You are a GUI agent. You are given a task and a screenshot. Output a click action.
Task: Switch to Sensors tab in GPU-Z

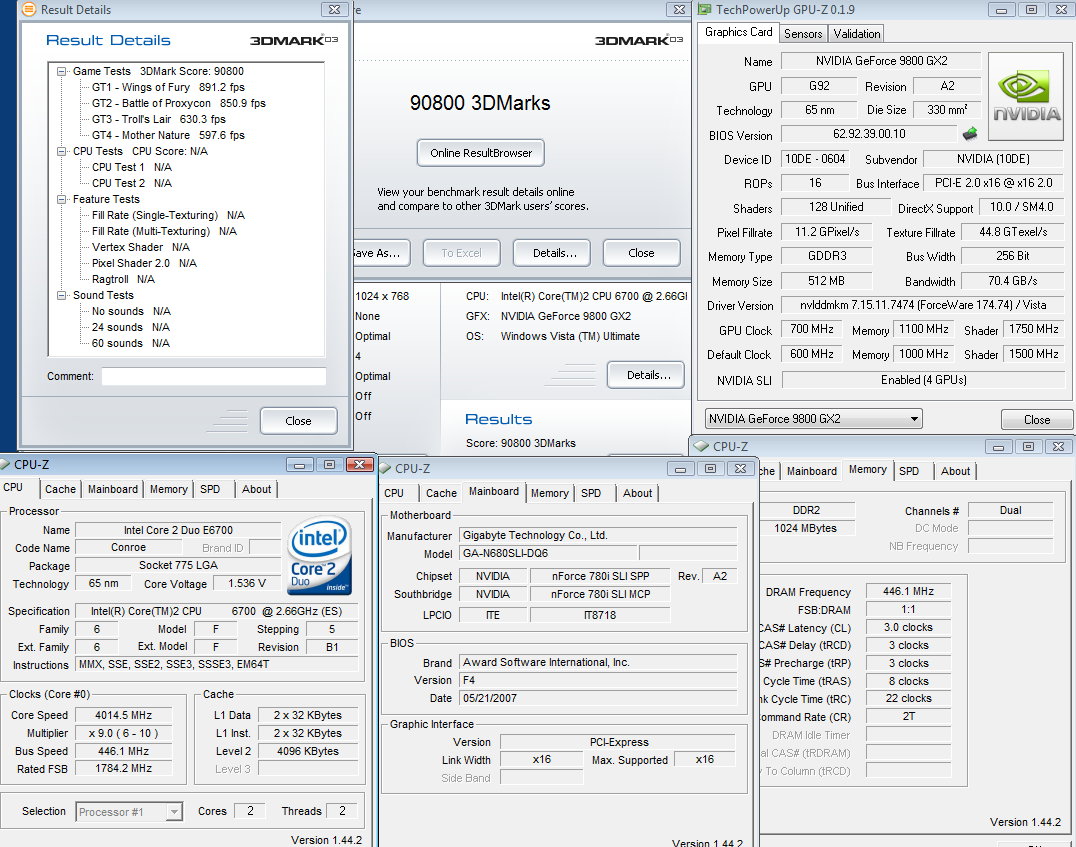click(x=803, y=34)
